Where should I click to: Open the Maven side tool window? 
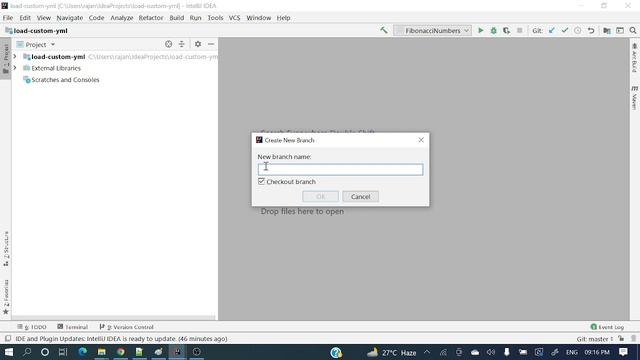click(x=634, y=98)
